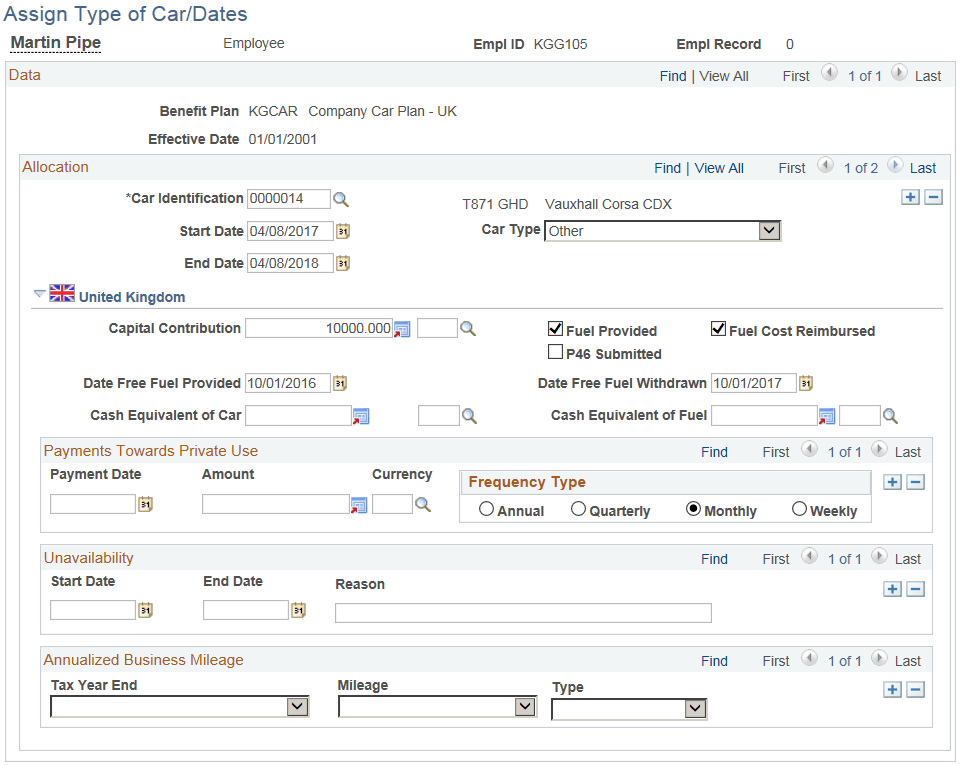Image resolution: width=960 pixels, height=765 pixels.
Task: Select the Annual frequency radio button
Action: (486, 508)
